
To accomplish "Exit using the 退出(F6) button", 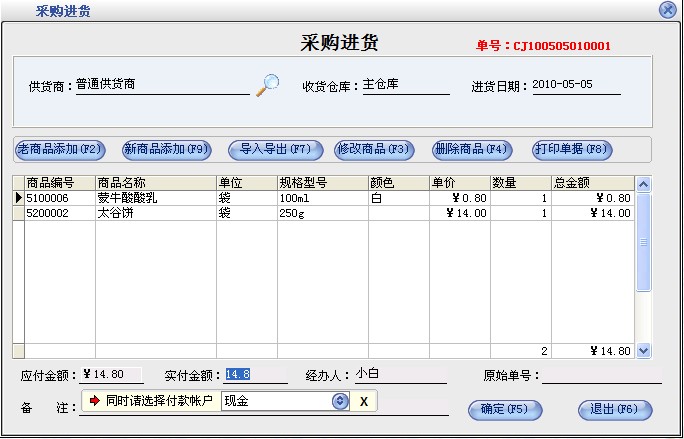I will [x=615, y=409].
